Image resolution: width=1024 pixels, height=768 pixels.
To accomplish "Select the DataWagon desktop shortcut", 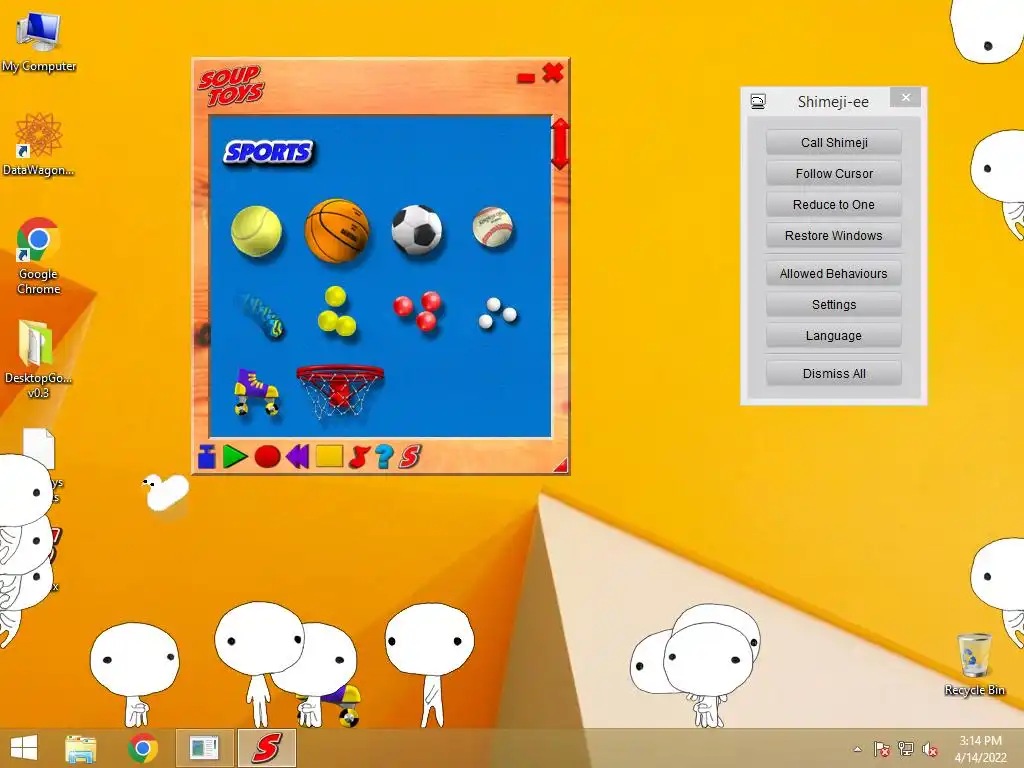I will click(39, 144).
